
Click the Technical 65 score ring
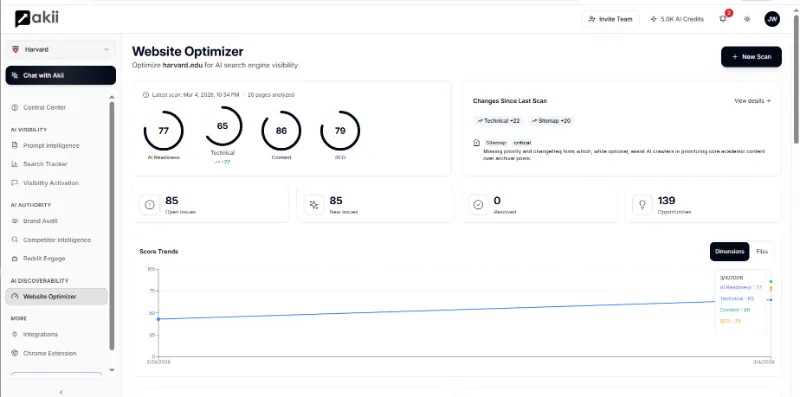pos(222,126)
